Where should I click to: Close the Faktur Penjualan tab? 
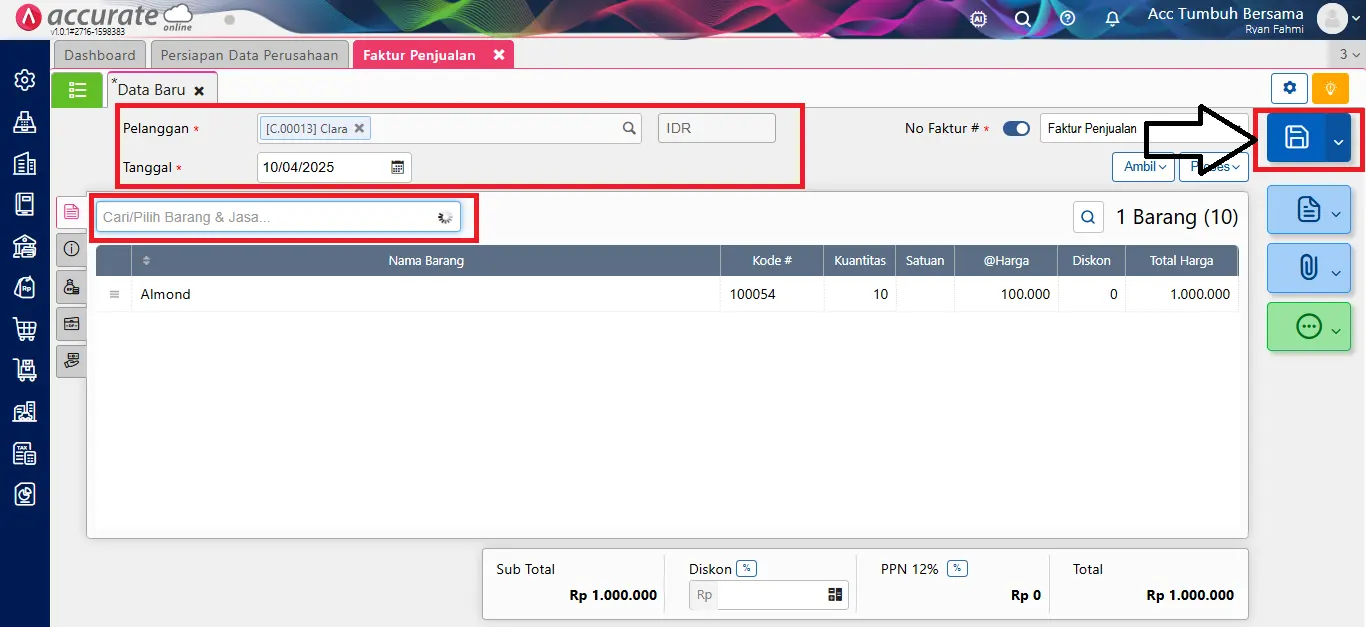click(499, 55)
